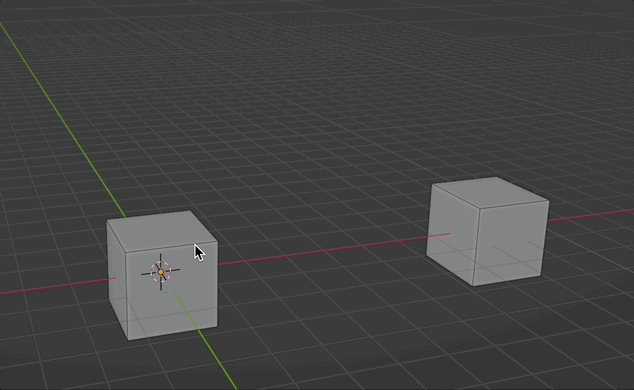
Task: Click empty grid floor midway between both cubes
Action: (323, 291)
